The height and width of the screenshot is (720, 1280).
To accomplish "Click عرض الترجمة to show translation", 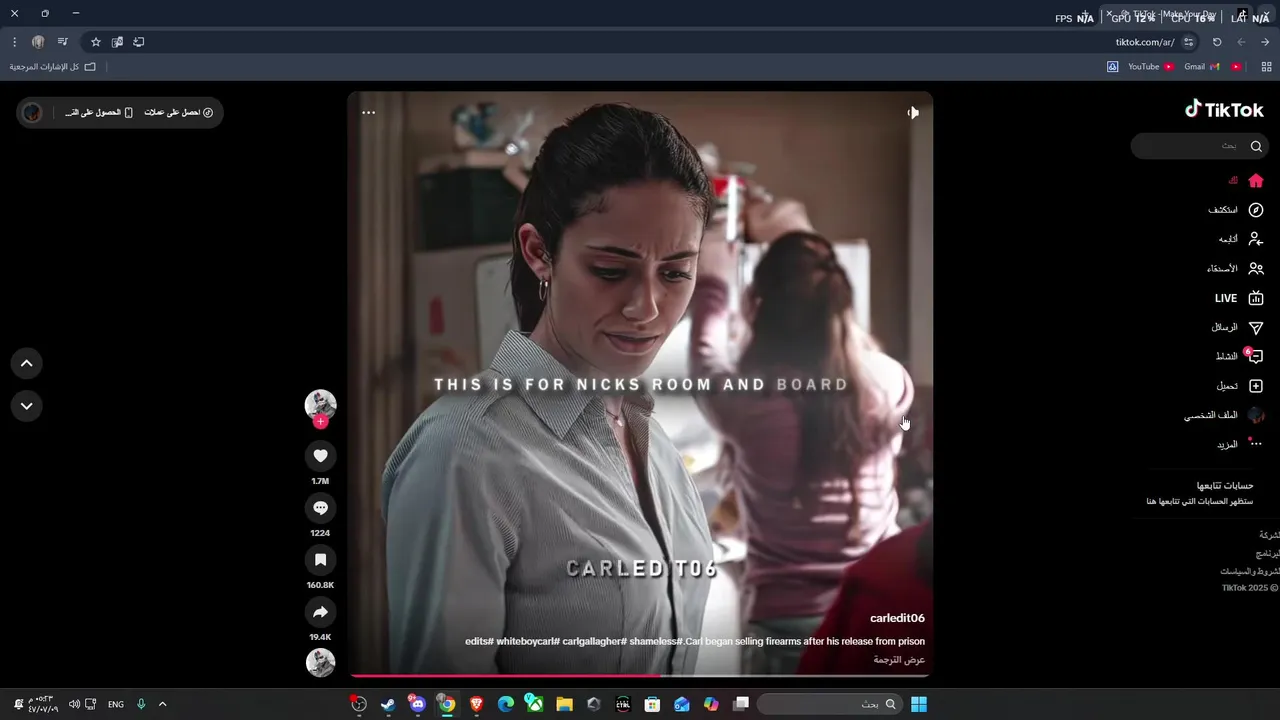I will pos(899,660).
